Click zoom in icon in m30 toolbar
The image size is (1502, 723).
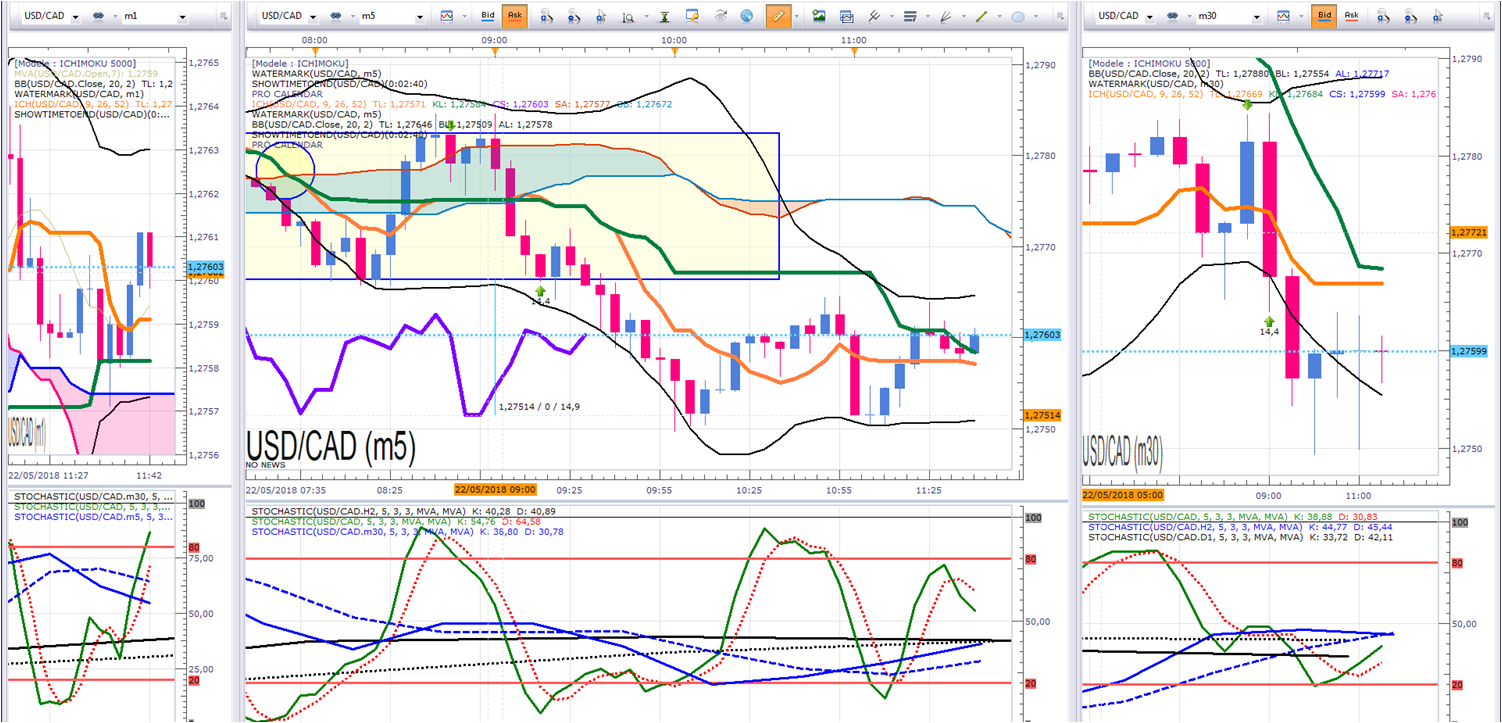1384,16
